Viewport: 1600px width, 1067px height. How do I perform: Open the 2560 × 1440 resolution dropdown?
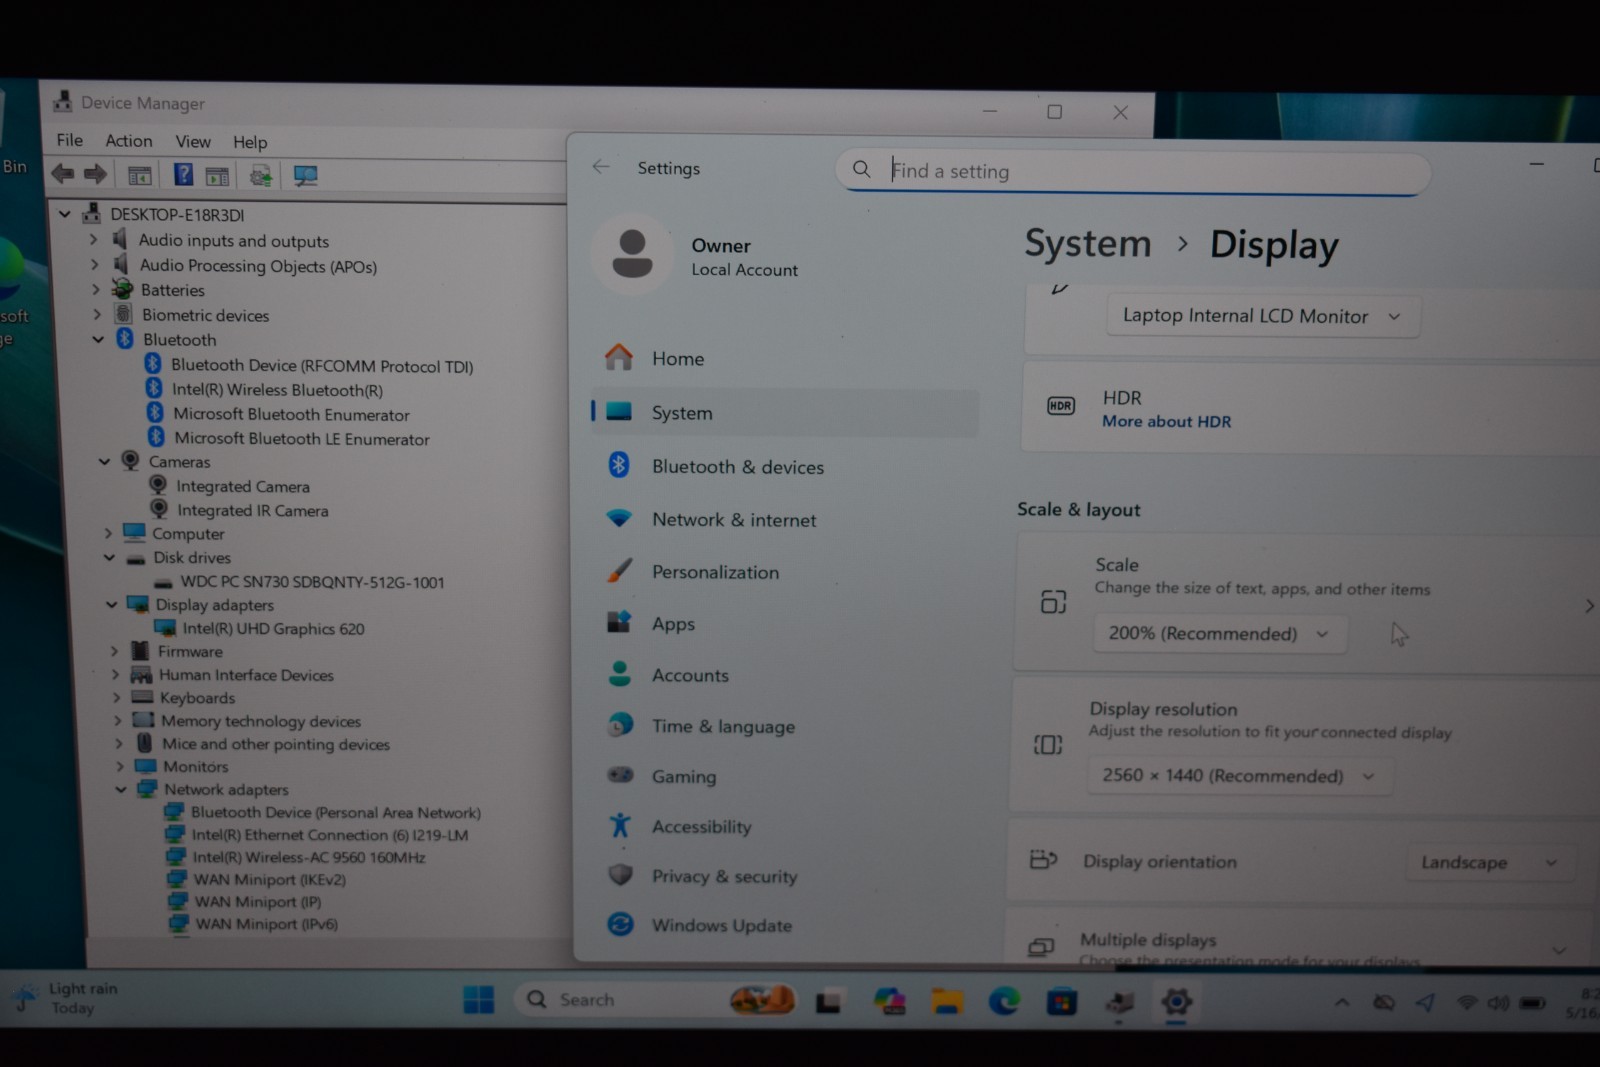click(1239, 776)
